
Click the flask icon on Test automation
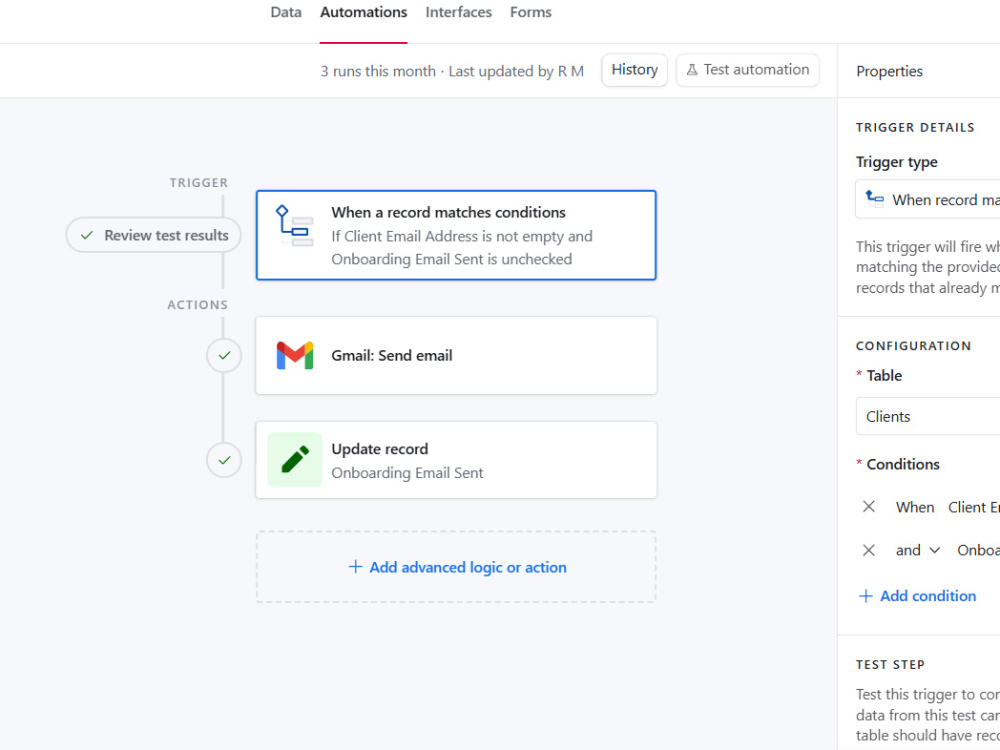(692, 70)
